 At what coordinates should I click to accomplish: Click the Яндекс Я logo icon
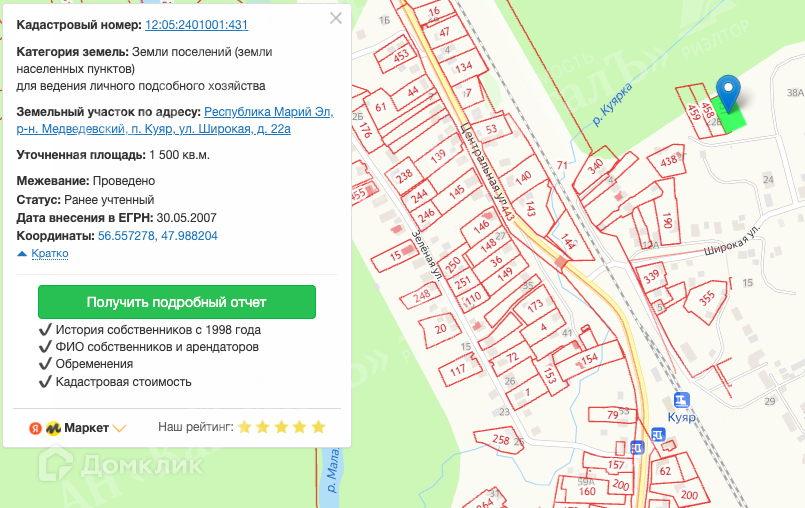pyautogui.click(x=35, y=428)
